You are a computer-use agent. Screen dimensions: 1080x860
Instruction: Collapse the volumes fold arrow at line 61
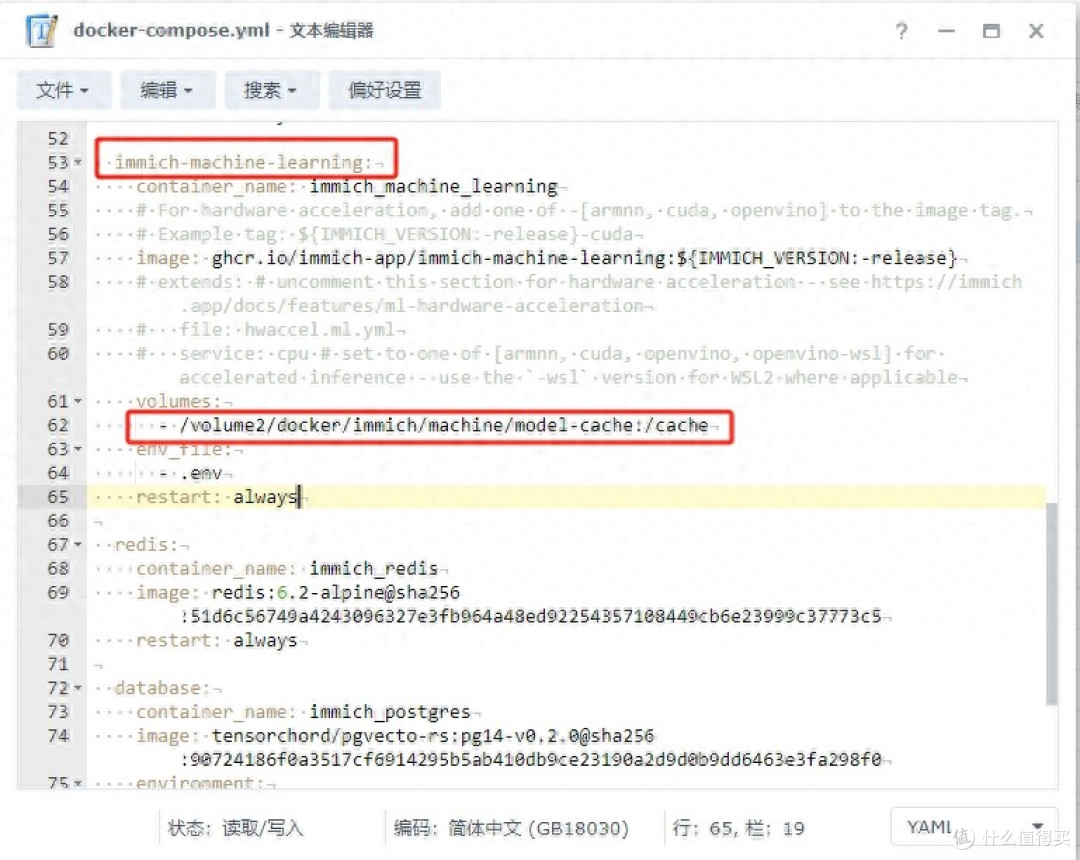click(x=78, y=401)
